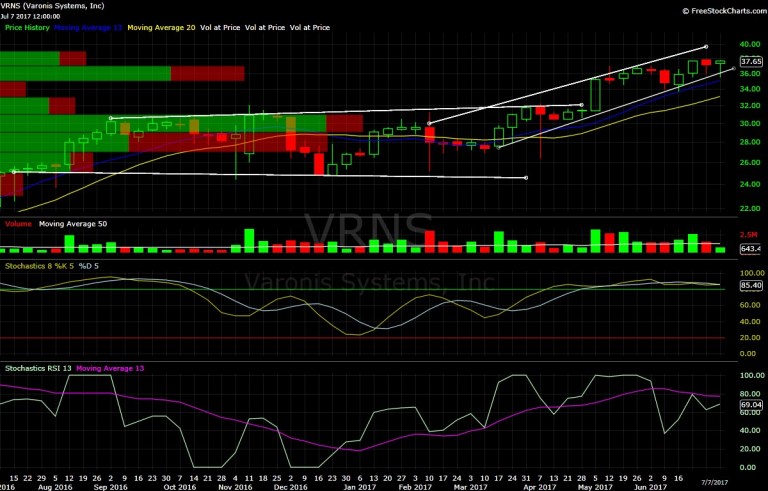Screen dimensions: 768x491
Task: Select the Dec 2016 date axis label
Action: point(291,487)
